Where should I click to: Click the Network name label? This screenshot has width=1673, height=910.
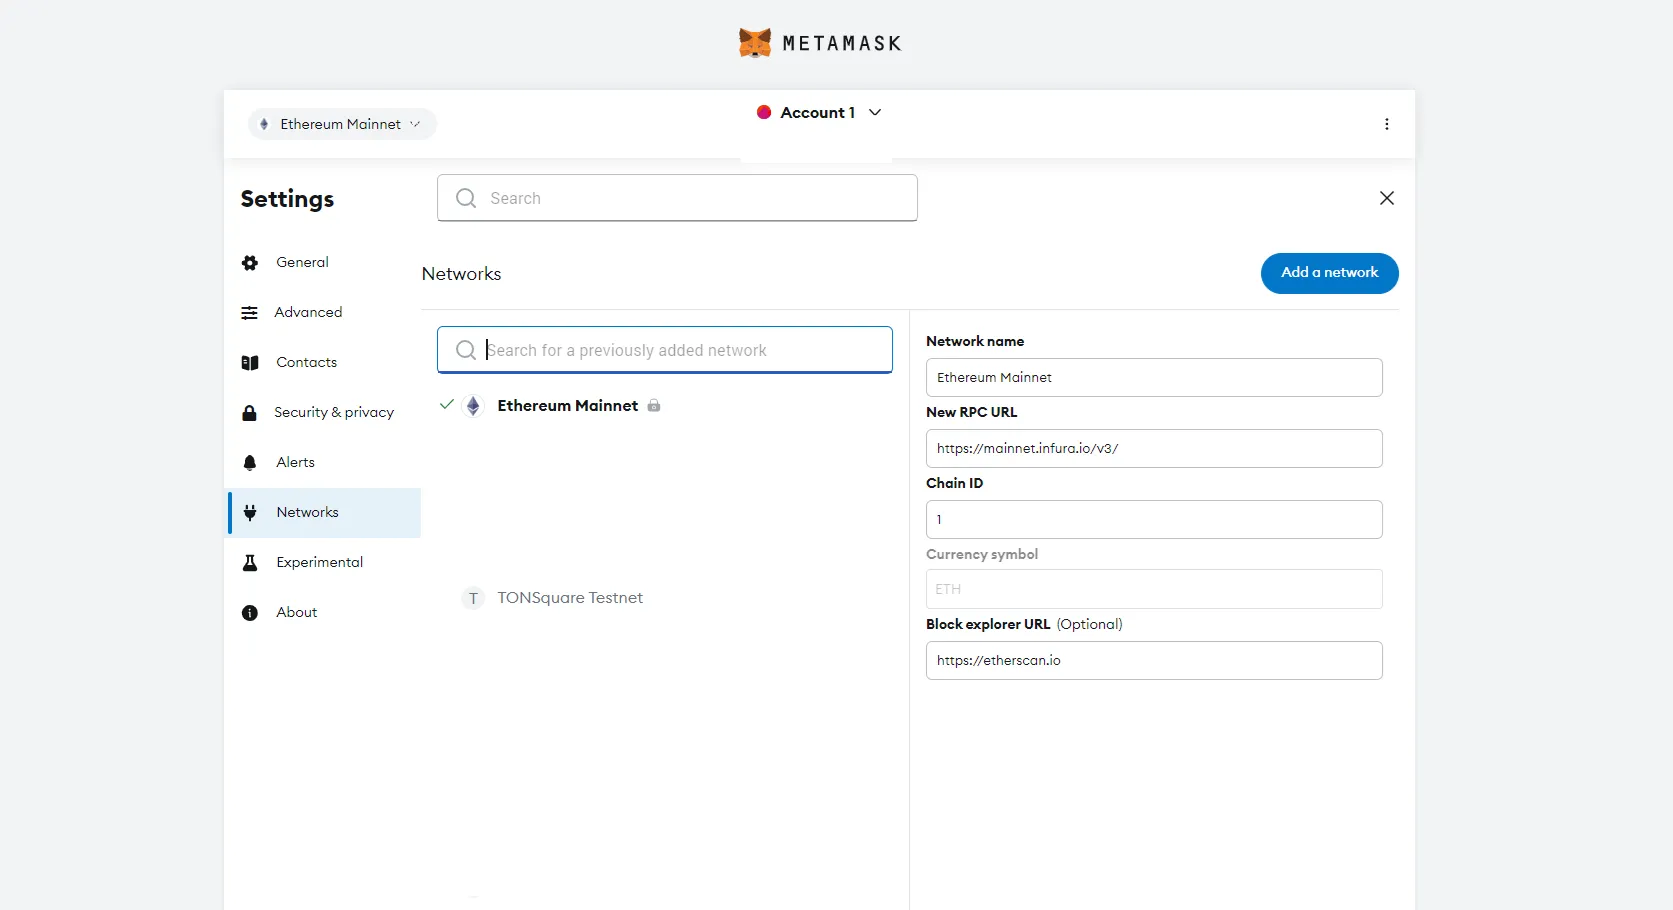975,341
